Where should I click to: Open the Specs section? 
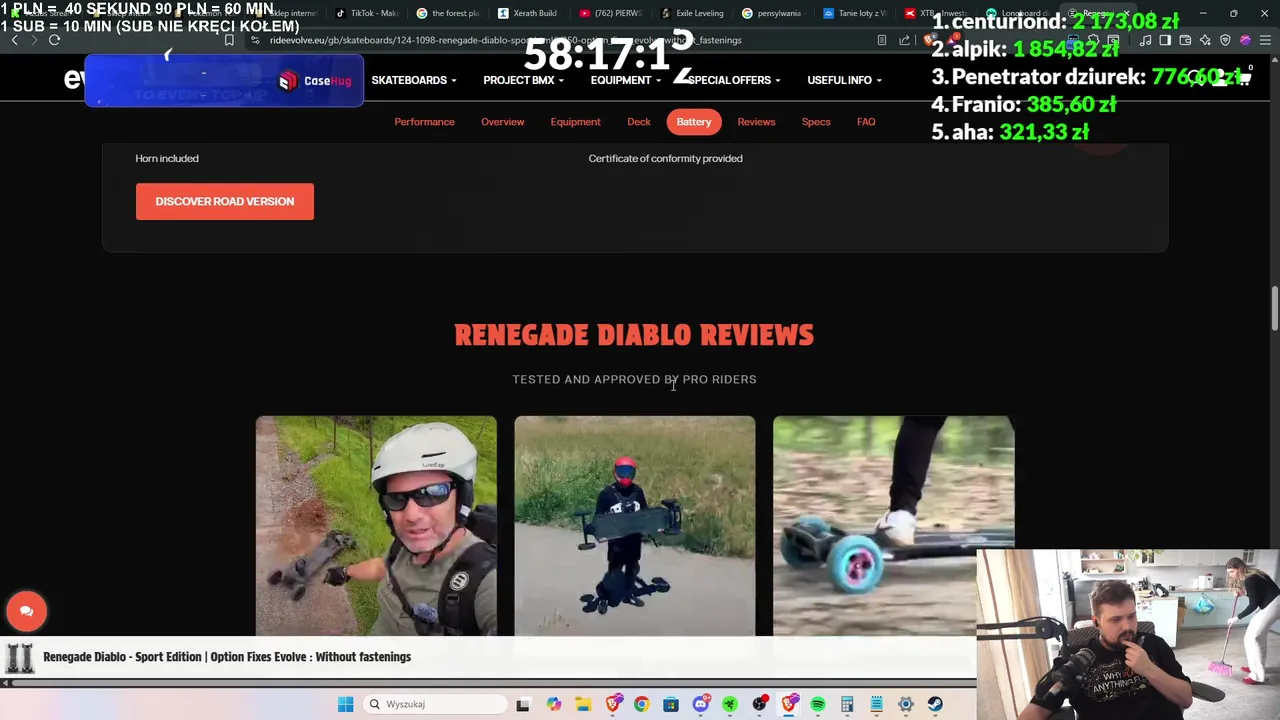816,122
